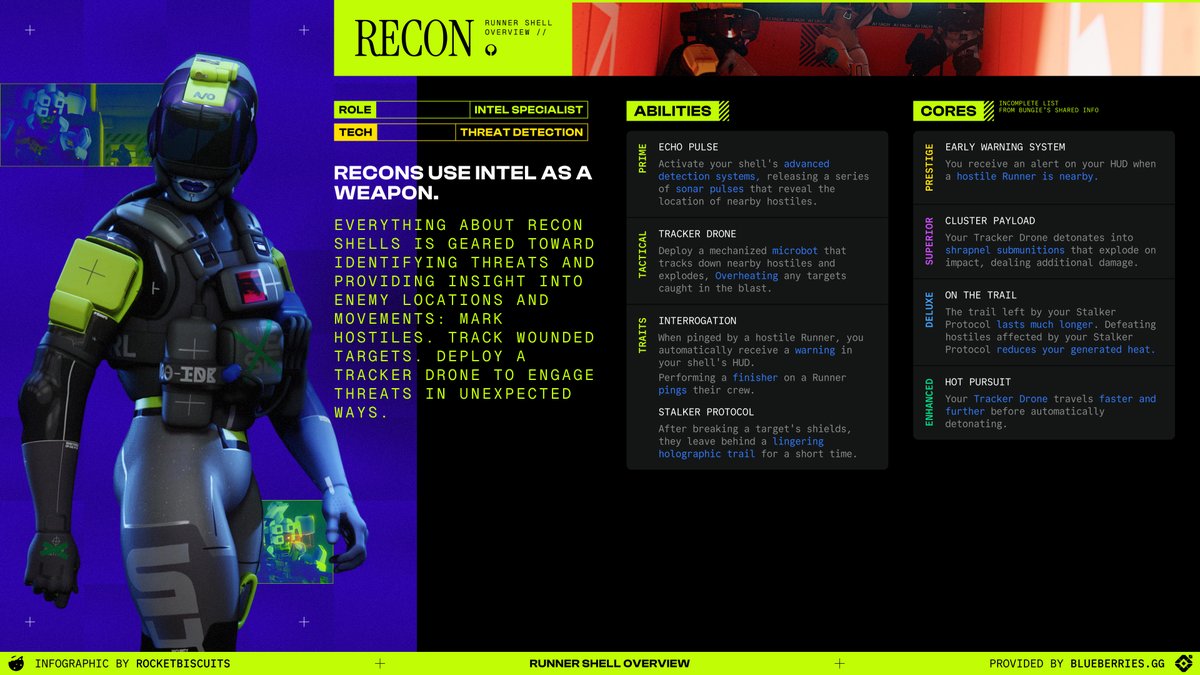
Task: Click the vertical ENHANCED label
Action: tap(929, 402)
